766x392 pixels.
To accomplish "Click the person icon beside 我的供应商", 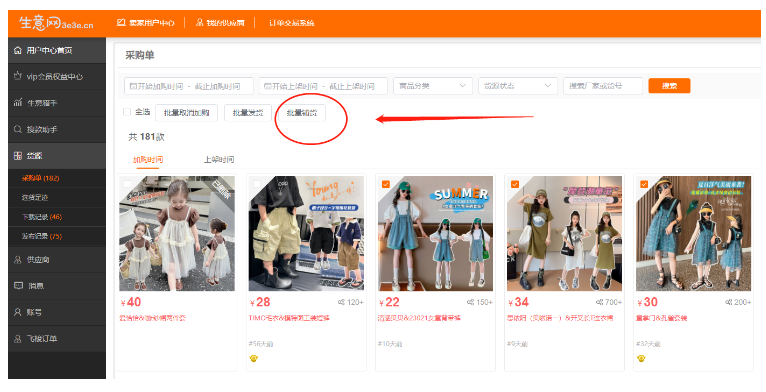I will tap(200, 22).
